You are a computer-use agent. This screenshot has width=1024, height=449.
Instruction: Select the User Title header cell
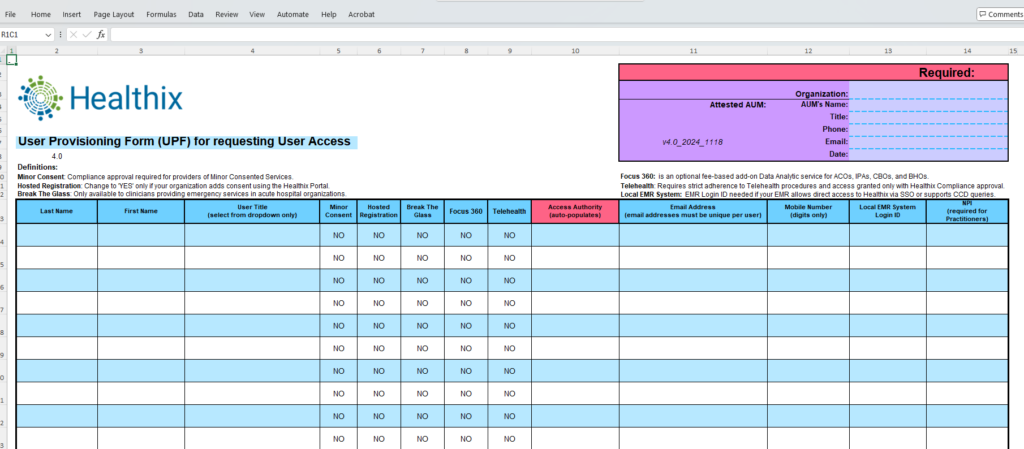click(x=252, y=211)
